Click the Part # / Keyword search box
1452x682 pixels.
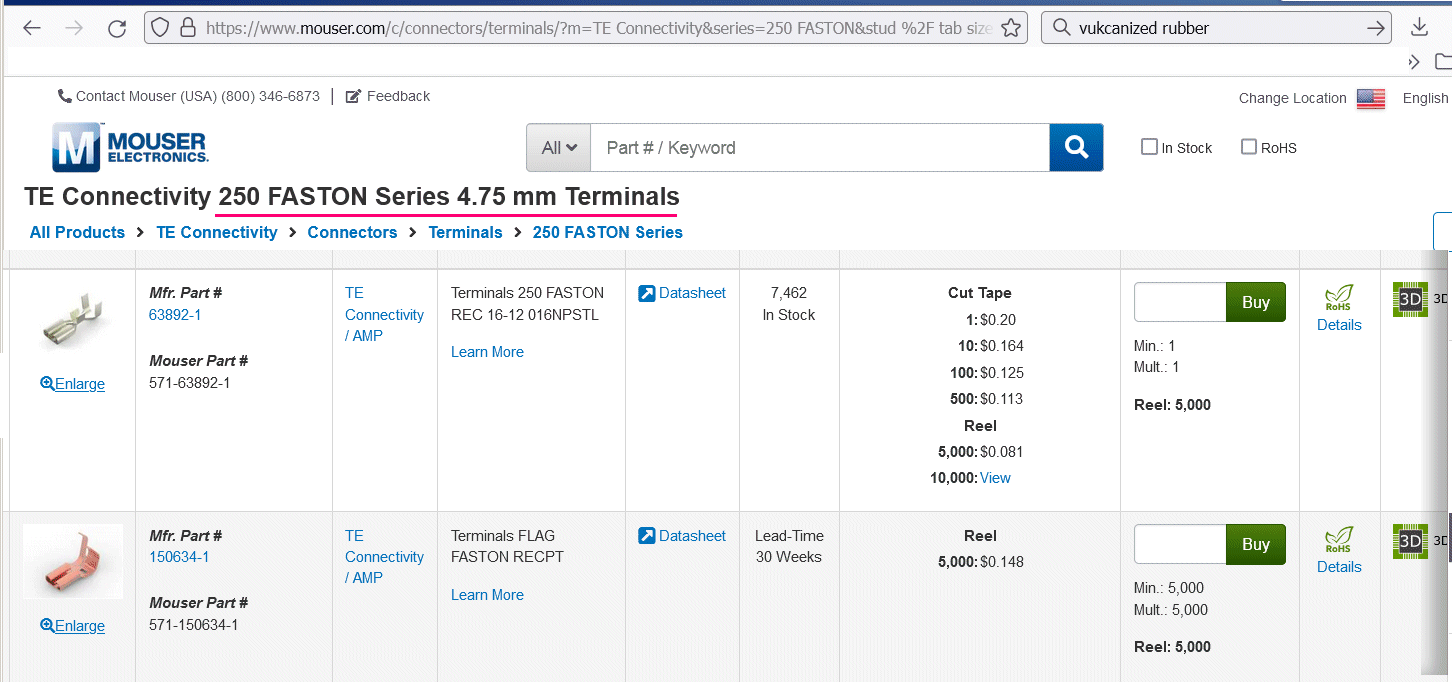click(820, 148)
